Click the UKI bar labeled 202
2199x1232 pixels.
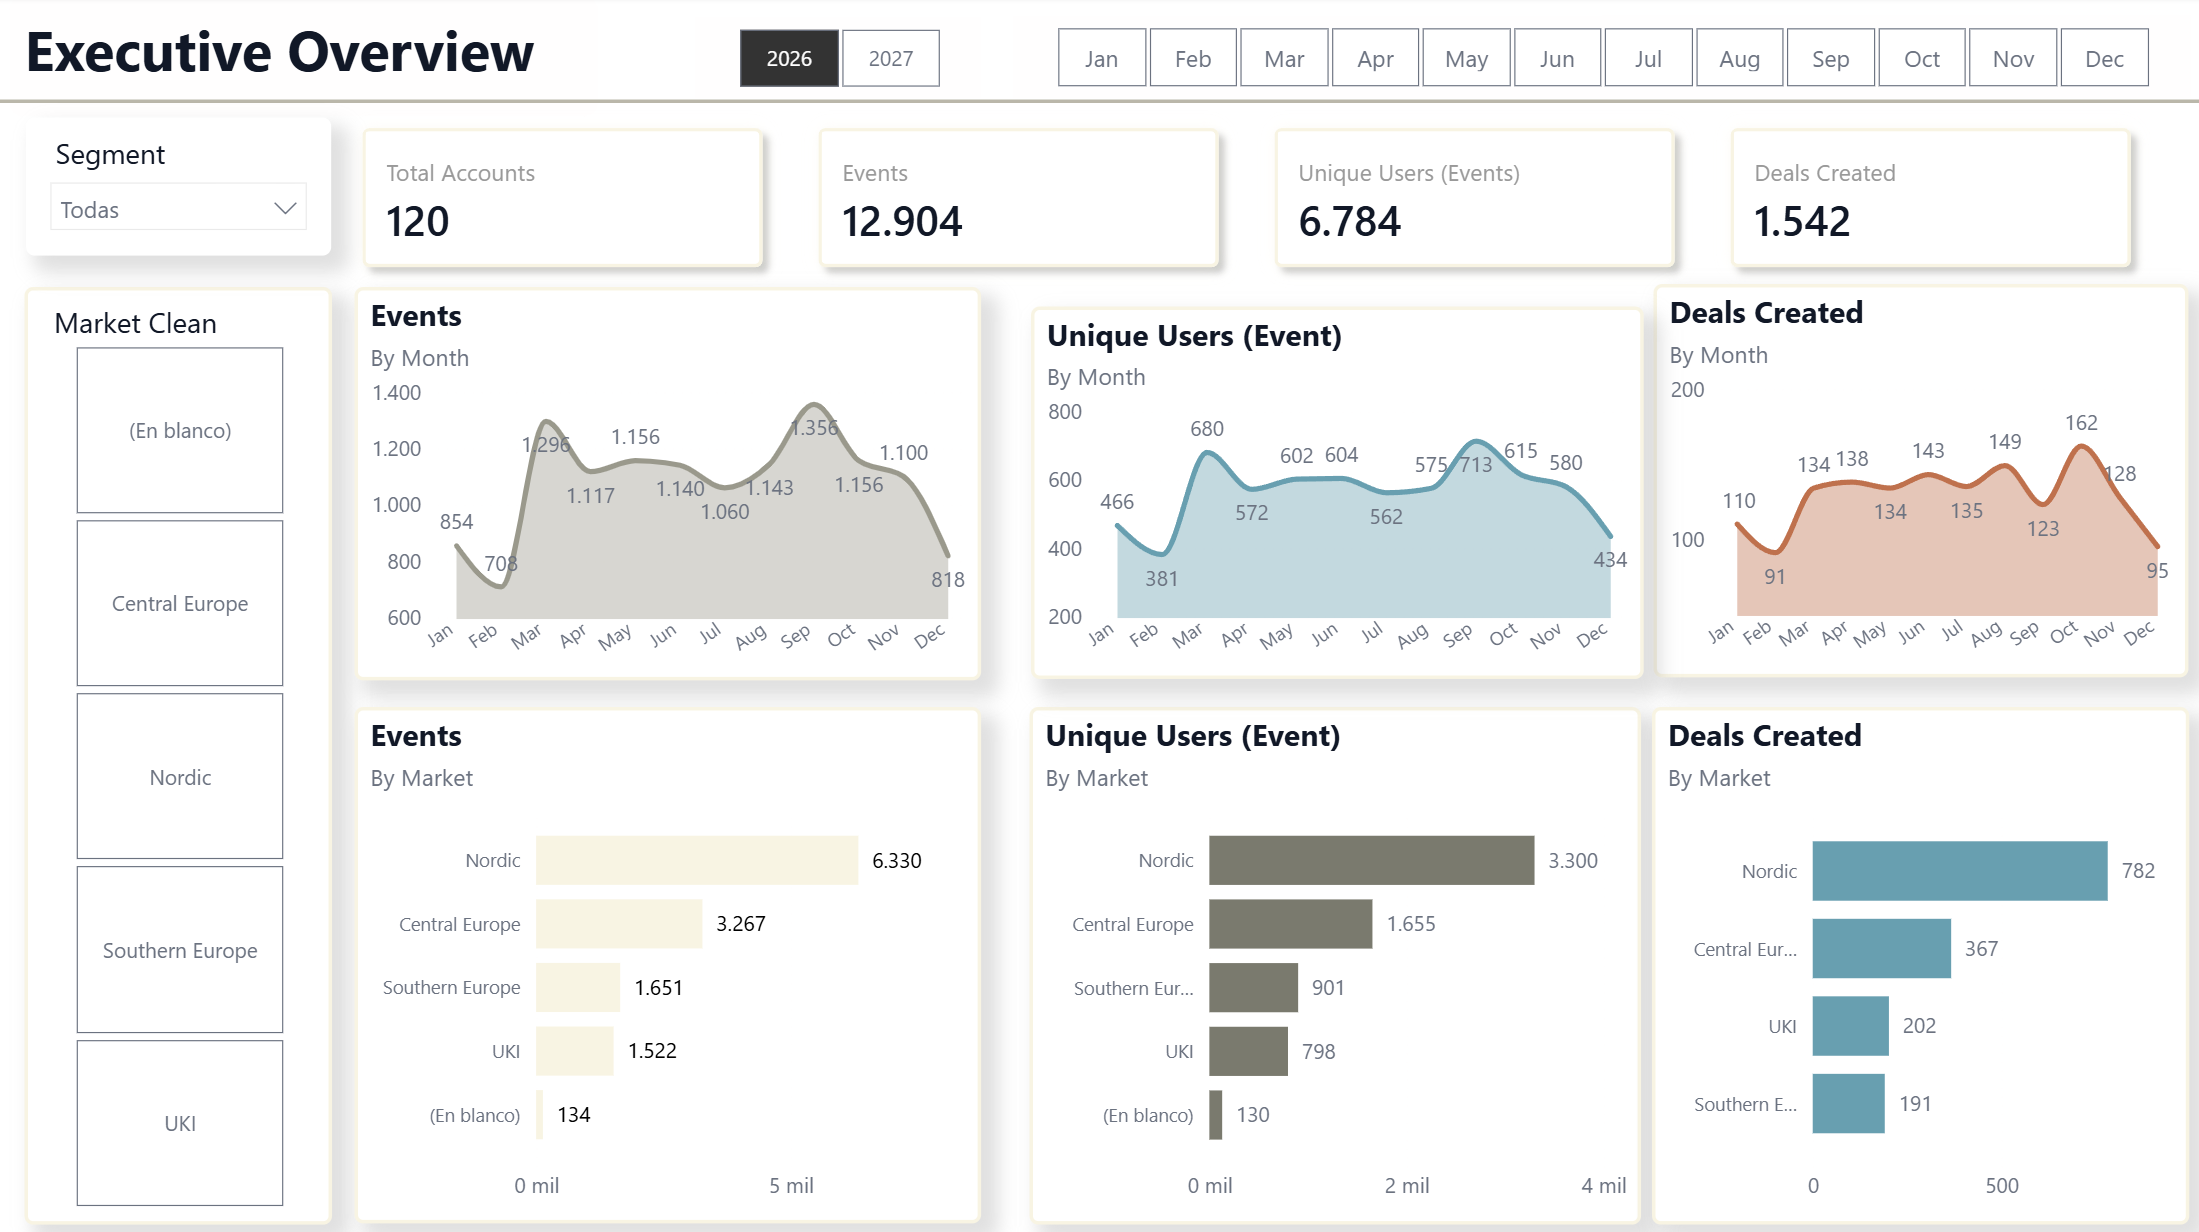point(1851,1026)
